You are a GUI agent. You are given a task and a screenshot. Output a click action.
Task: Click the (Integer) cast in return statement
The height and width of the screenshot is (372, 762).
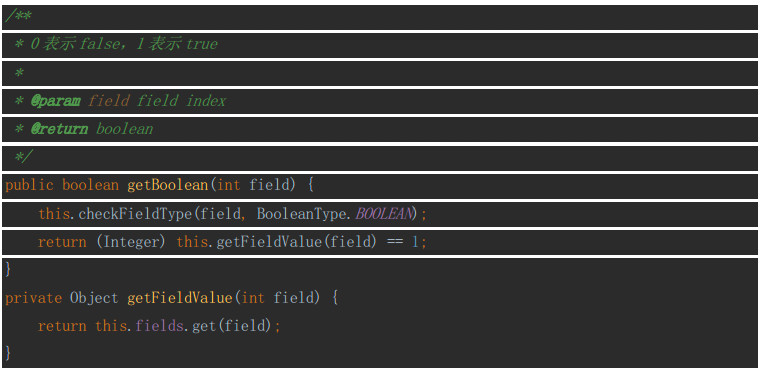(131, 242)
